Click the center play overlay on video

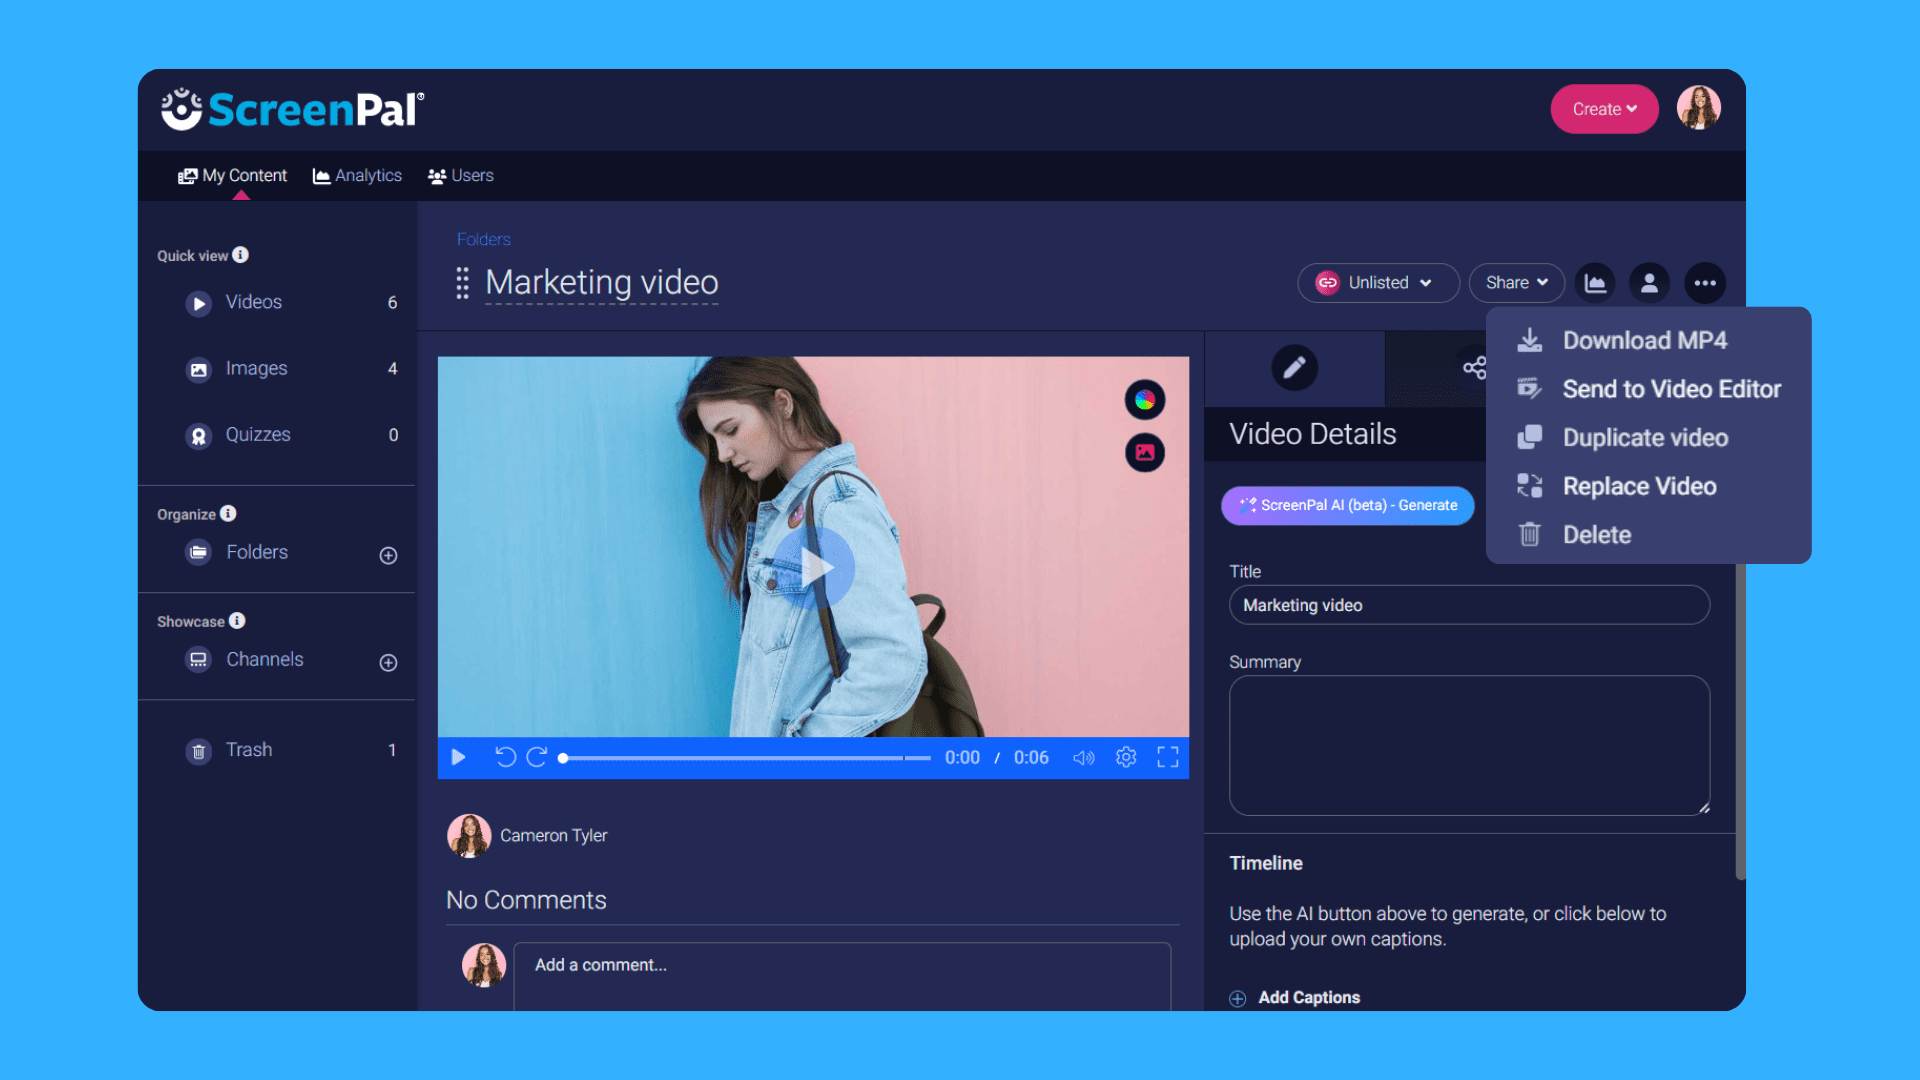(814, 568)
